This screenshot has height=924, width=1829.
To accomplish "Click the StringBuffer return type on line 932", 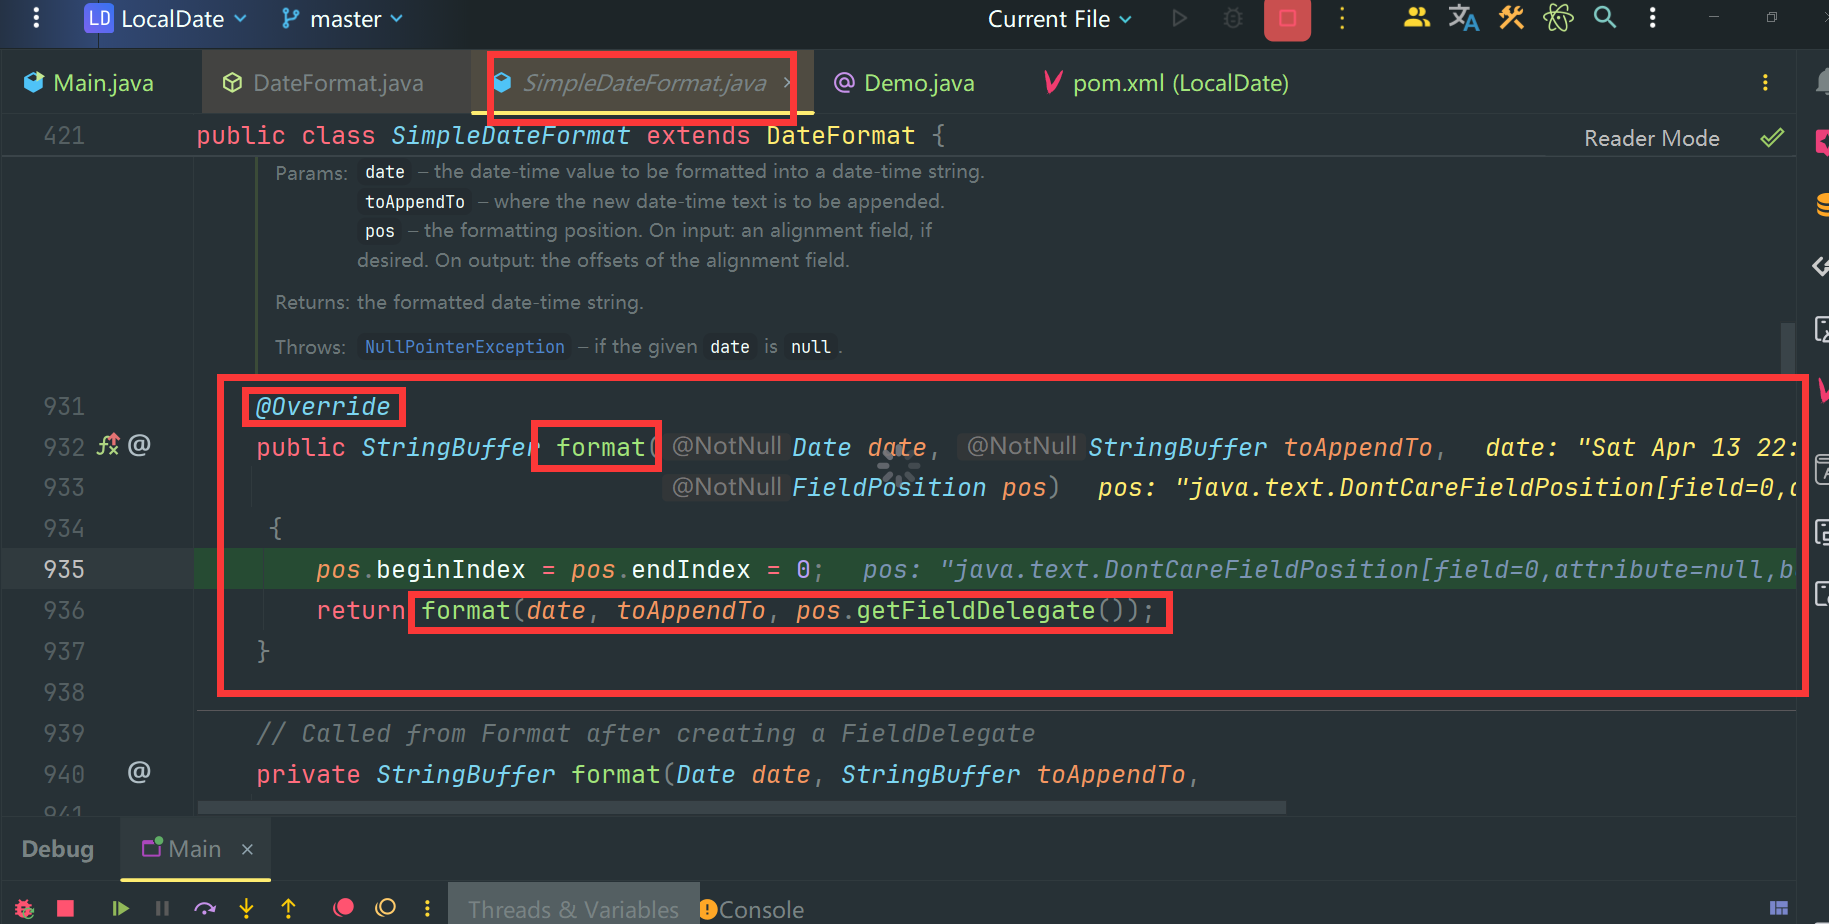I will click(x=451, y=447).
